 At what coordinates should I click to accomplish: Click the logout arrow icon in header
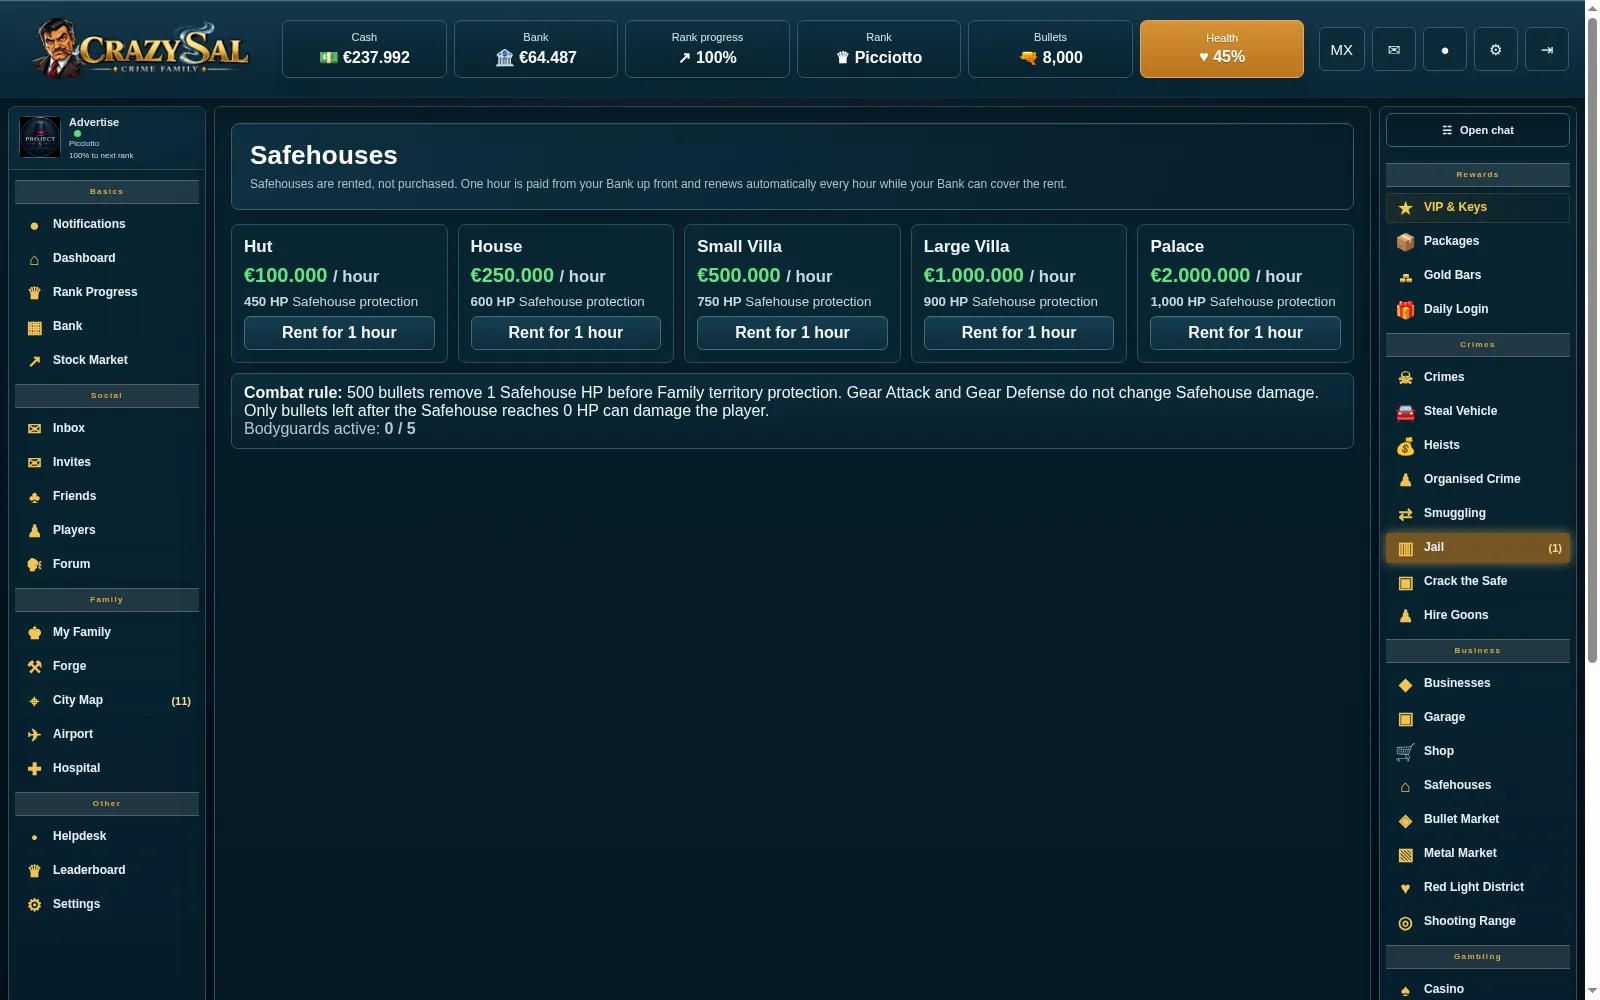coord(1547,49)
